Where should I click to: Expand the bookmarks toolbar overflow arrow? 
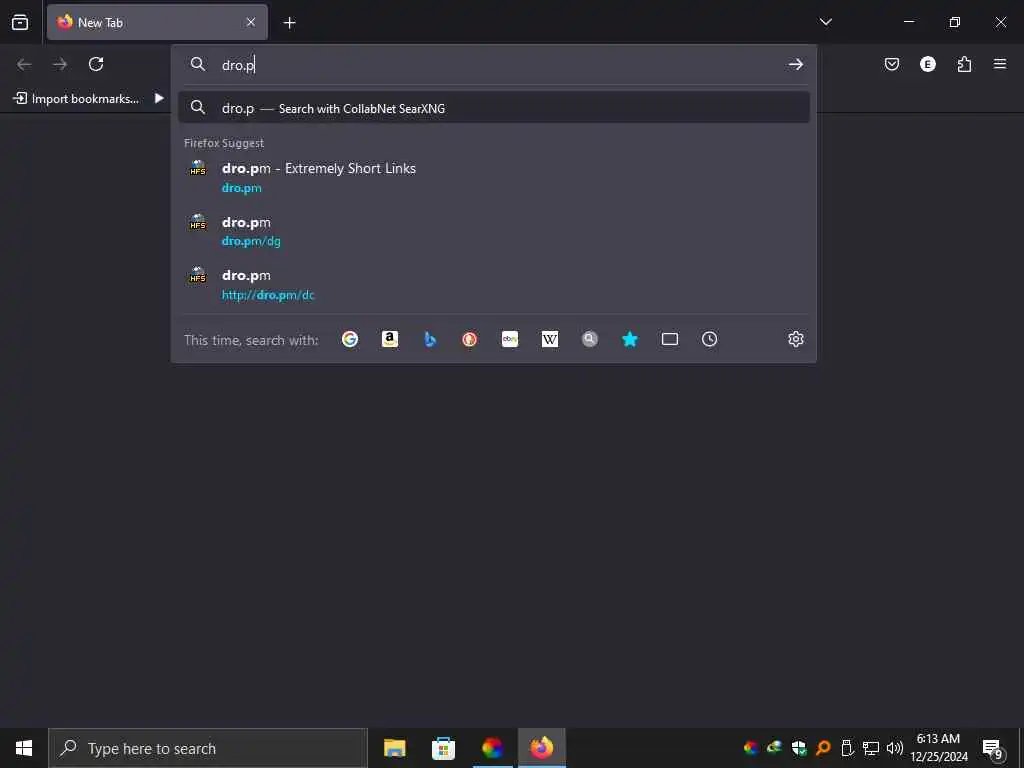159,99
